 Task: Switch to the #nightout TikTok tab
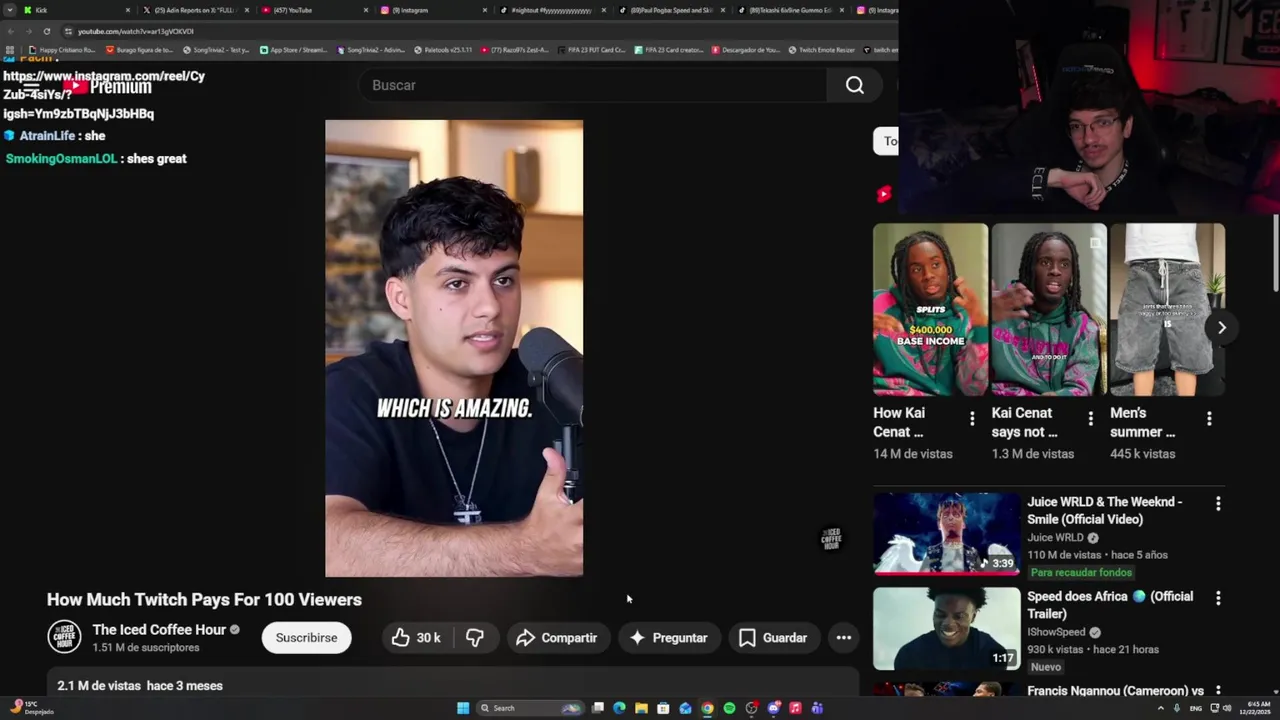552,10
